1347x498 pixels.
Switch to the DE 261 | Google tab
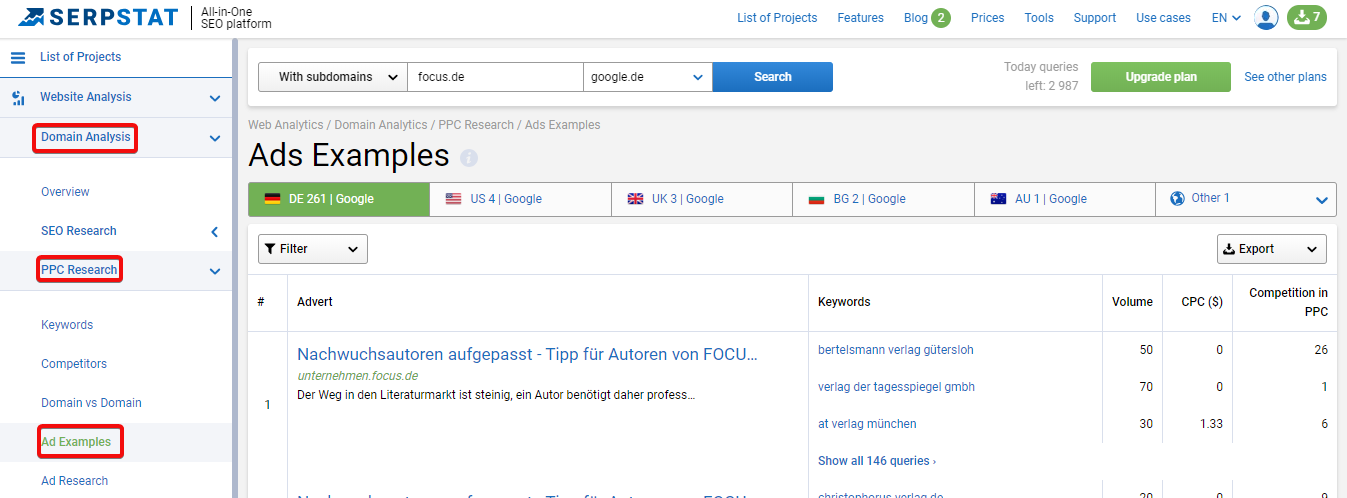339,199
